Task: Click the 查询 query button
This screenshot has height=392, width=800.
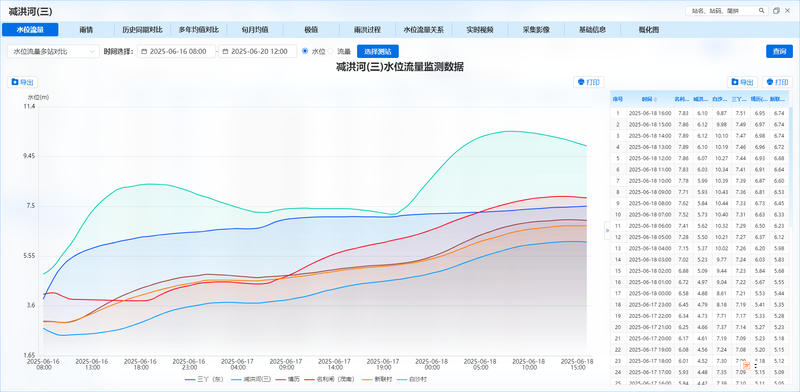Action: pos(779,51)
